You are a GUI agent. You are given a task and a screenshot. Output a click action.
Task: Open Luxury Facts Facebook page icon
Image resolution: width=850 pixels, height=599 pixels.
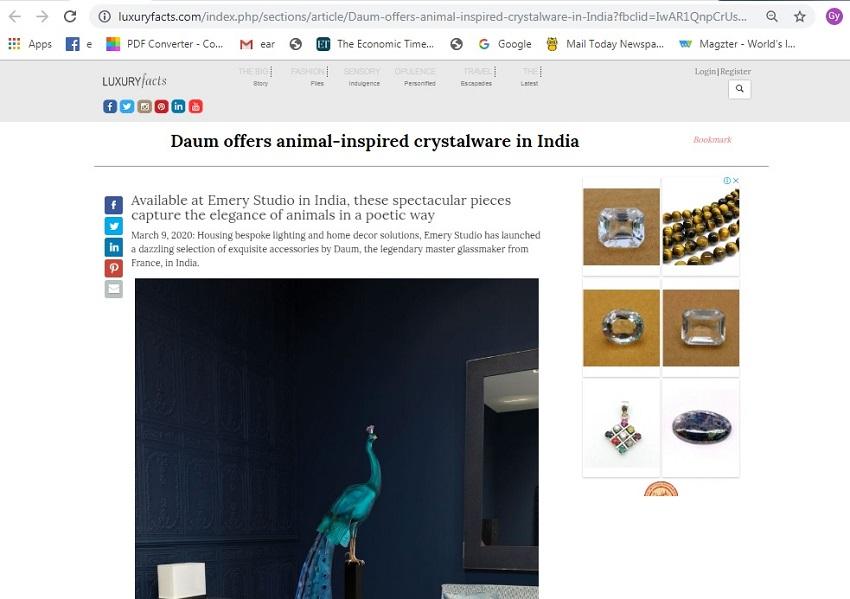point(110,106)
